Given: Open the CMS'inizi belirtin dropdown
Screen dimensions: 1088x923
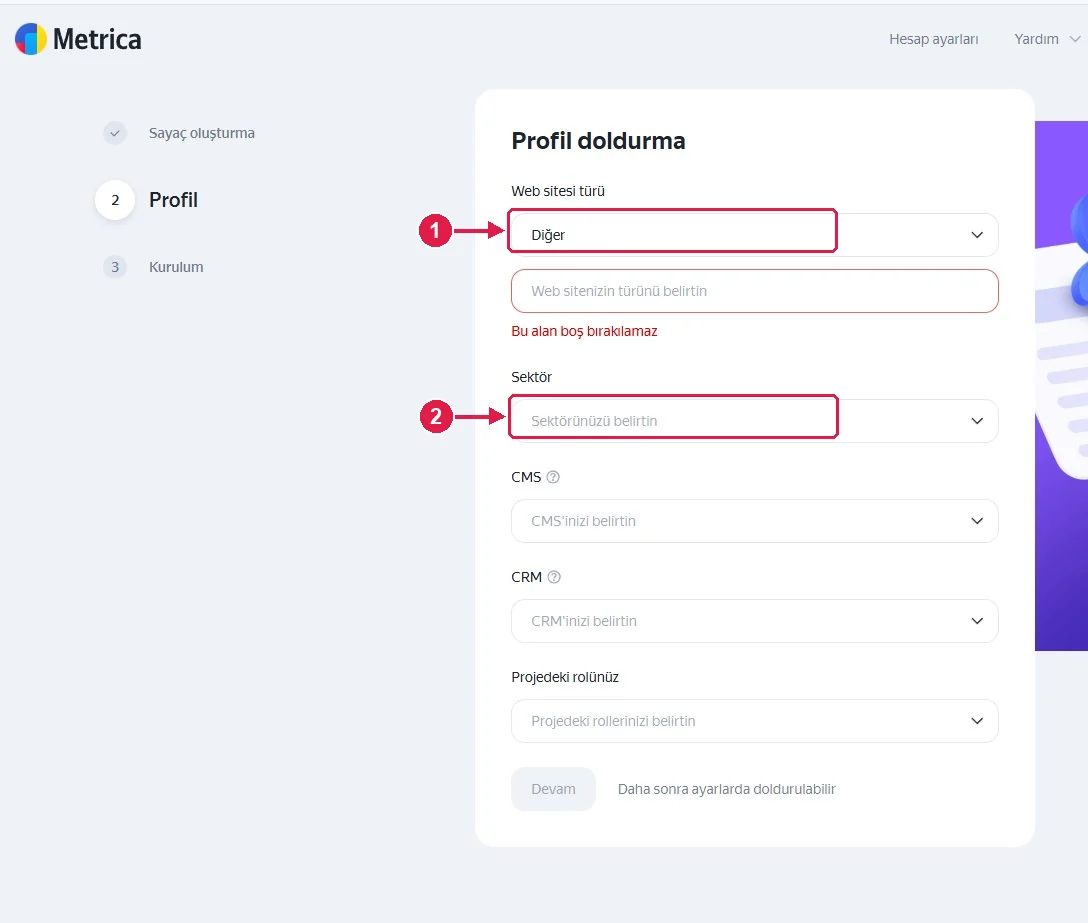Looking at the screenshot, I should pos(754,521).
